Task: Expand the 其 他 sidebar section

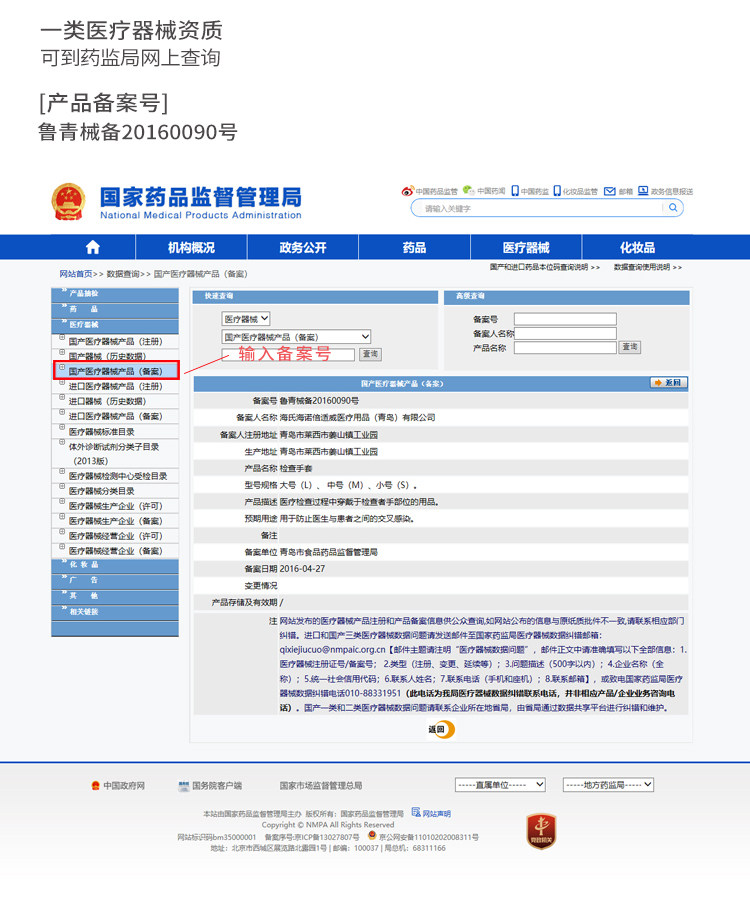Action: pos(115,596)
